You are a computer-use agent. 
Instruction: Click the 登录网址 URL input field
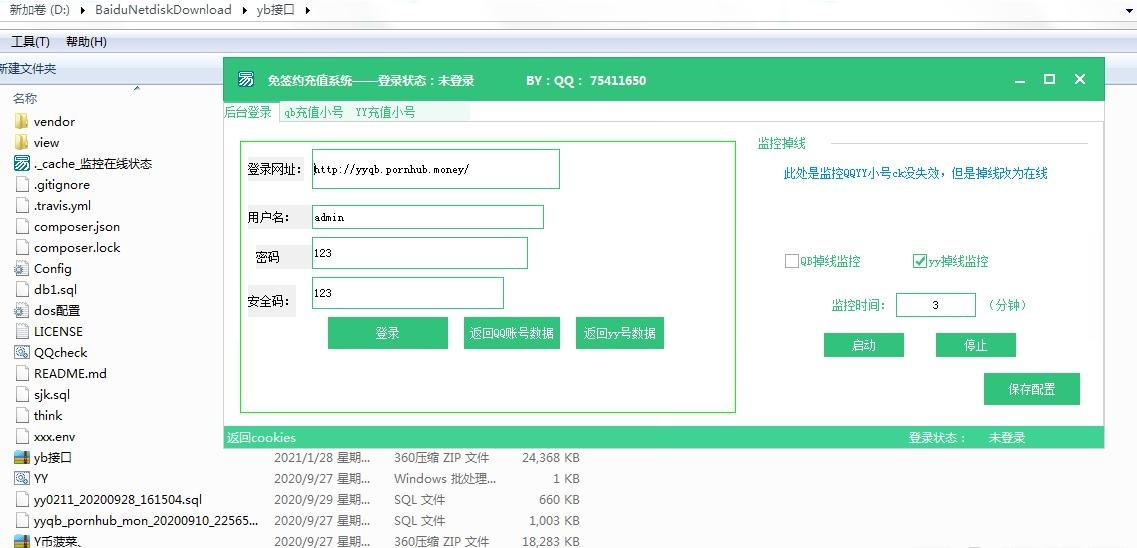click(436, 169)
